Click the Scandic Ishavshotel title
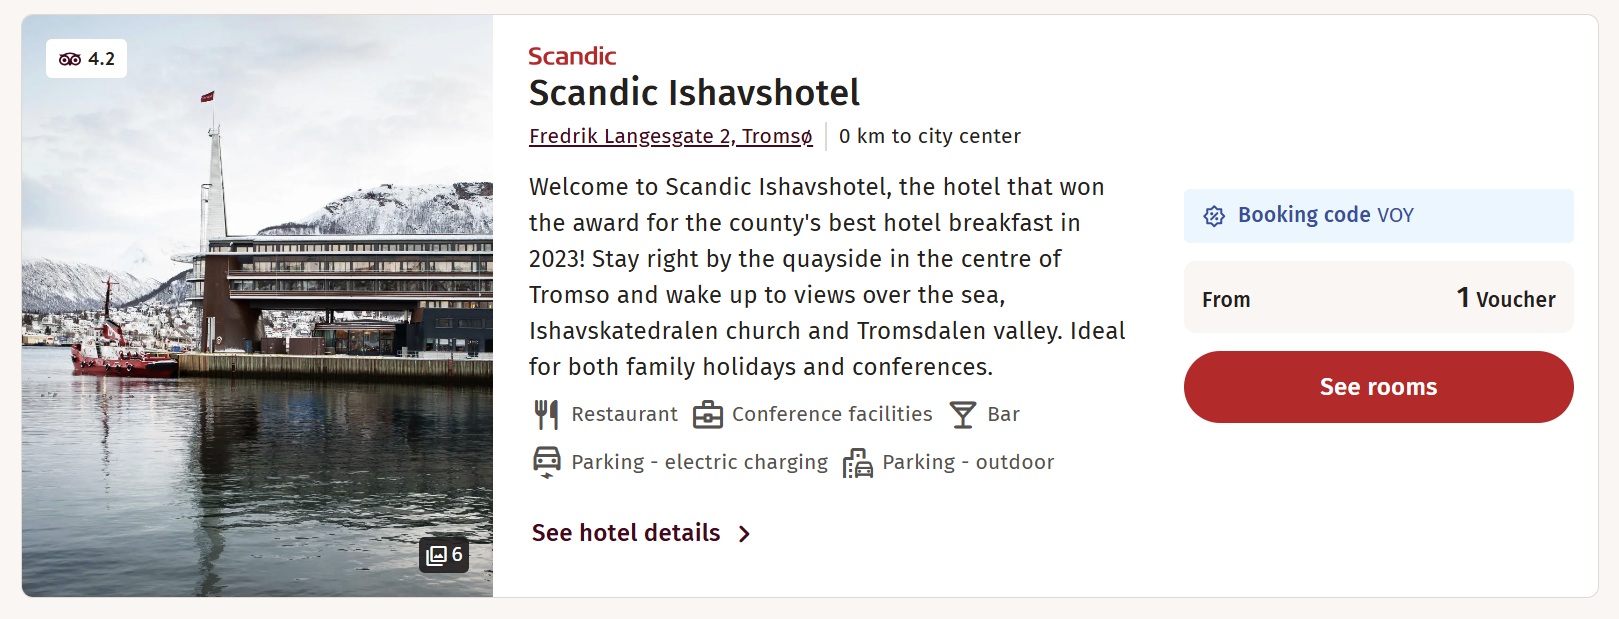The height and width of the screenshot is (619, 1619). tap(694, 93)
